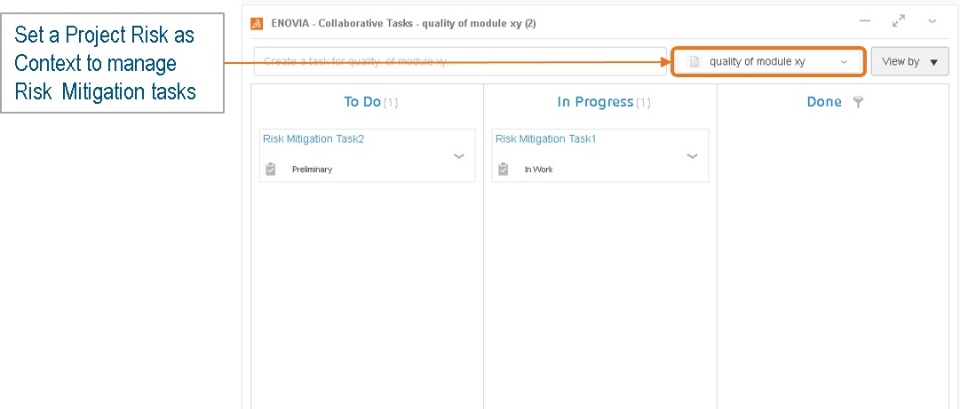Click the To Do column header

(x=362, y=102)
